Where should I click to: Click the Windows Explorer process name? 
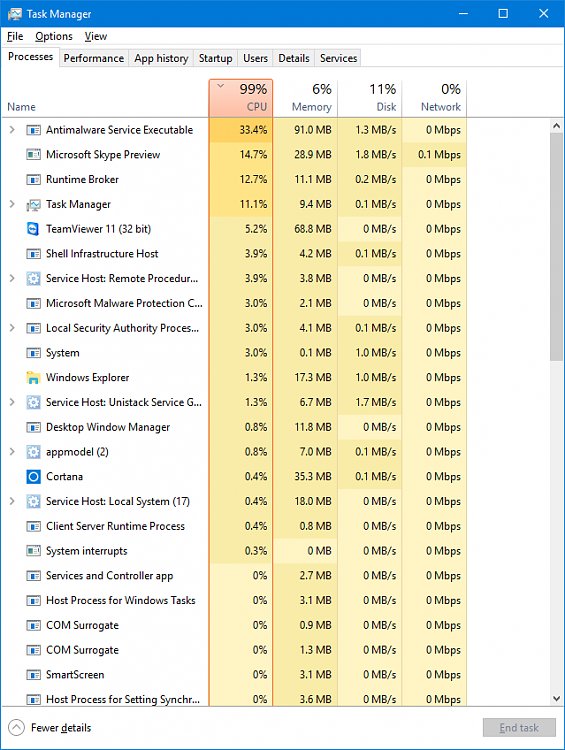(88, 377)
